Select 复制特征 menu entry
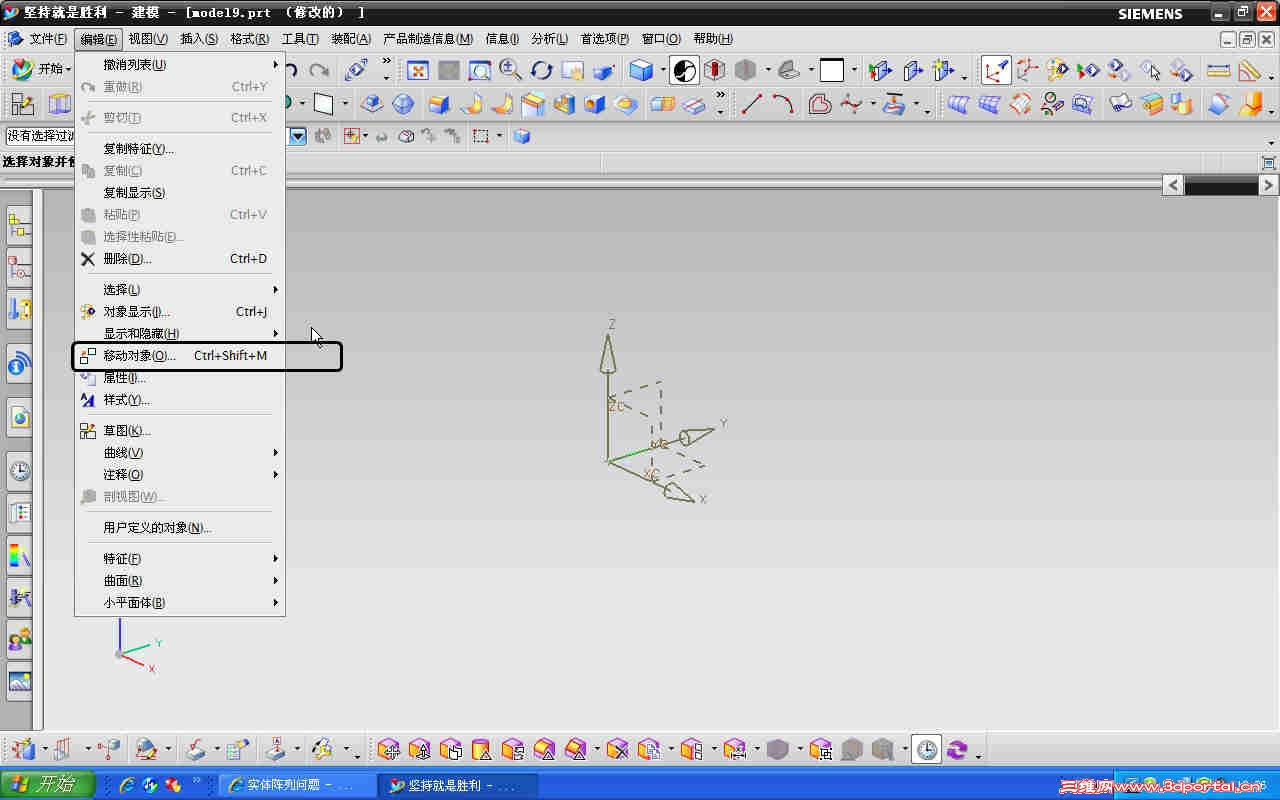Screen dimensions: 1280x800 pyautogui.click(x=180, y=149)
